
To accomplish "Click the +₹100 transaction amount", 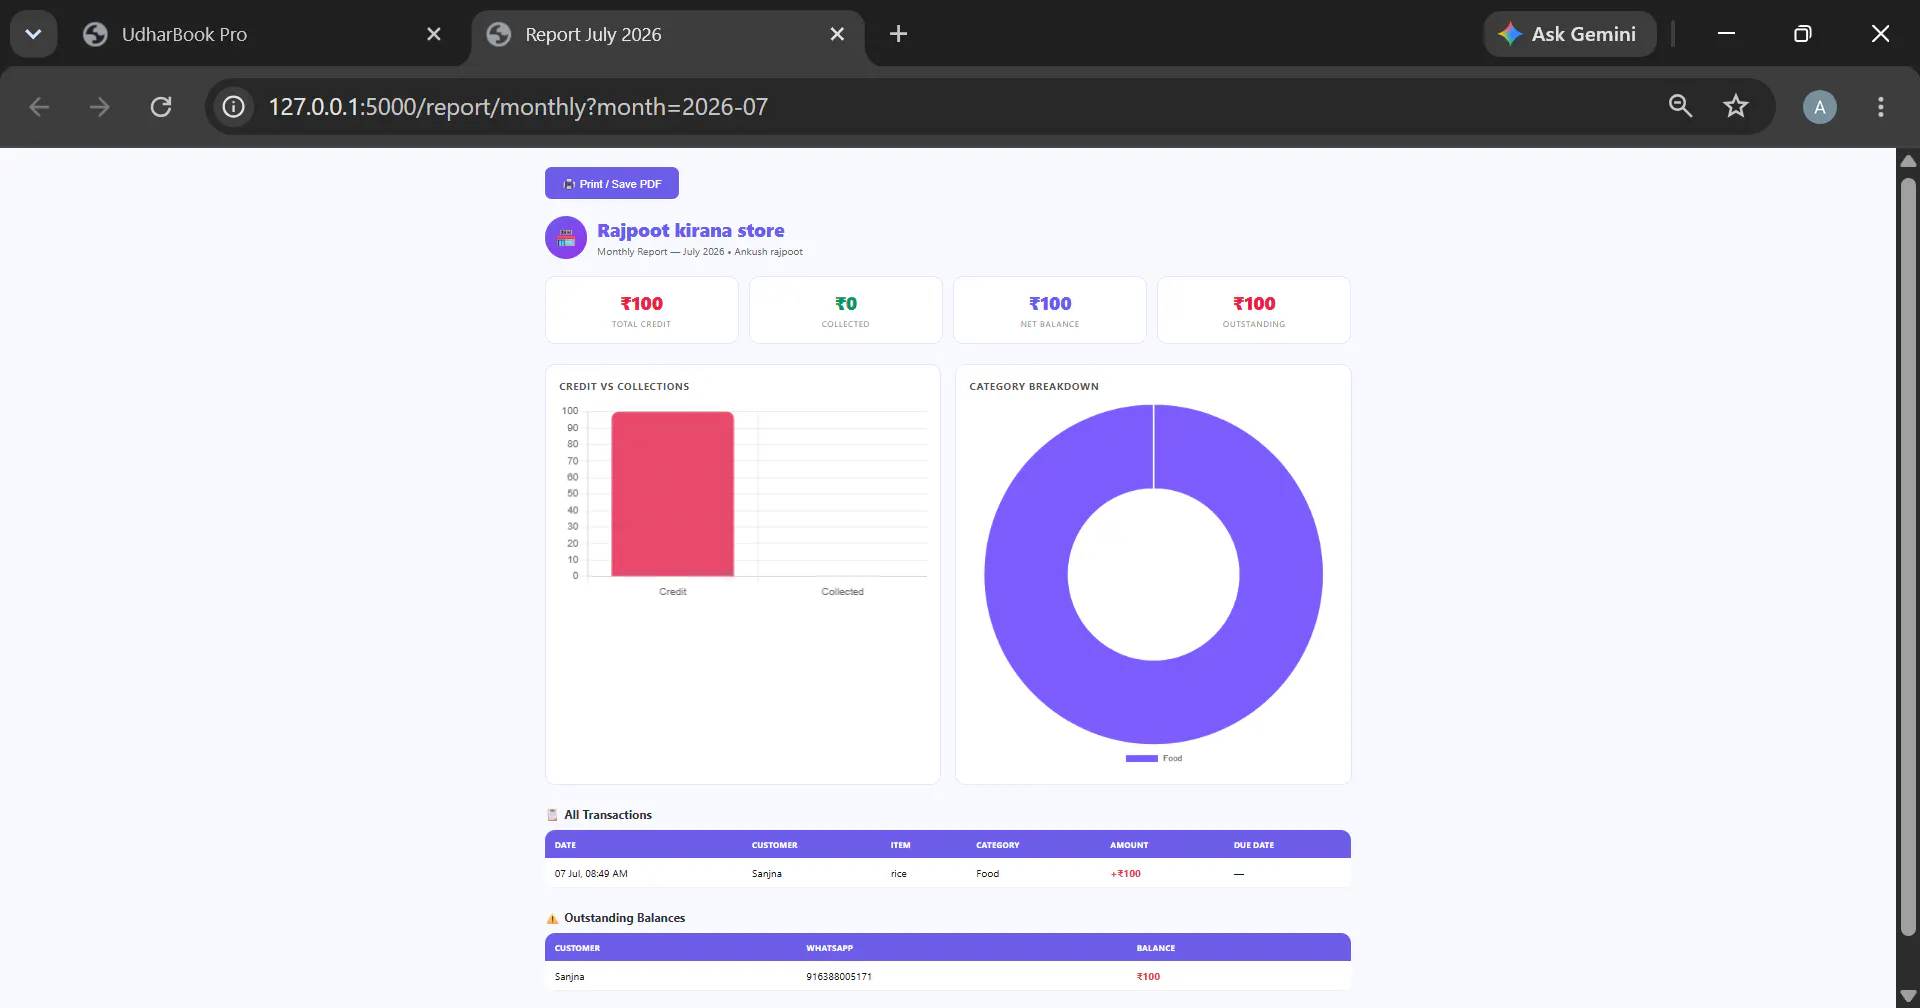I will (x=1125, y=874).
